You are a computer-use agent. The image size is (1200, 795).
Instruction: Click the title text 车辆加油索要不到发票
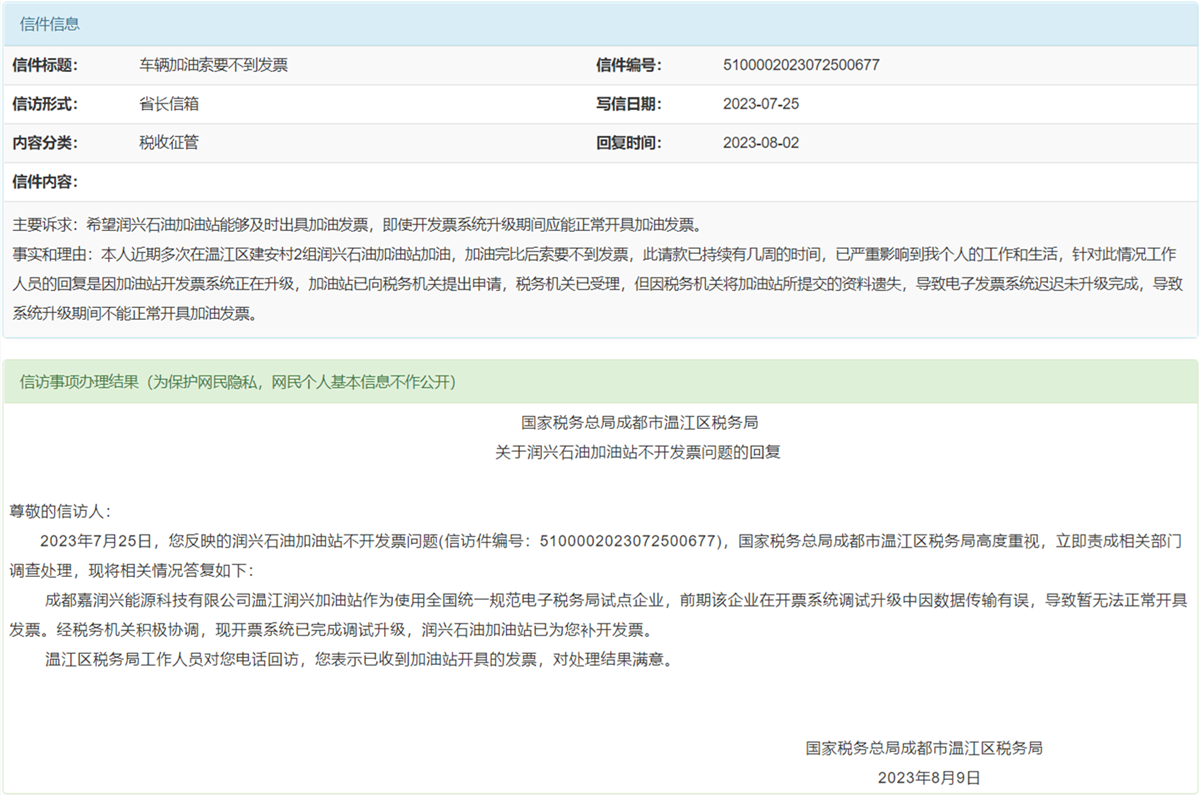(x=213, y=65)
